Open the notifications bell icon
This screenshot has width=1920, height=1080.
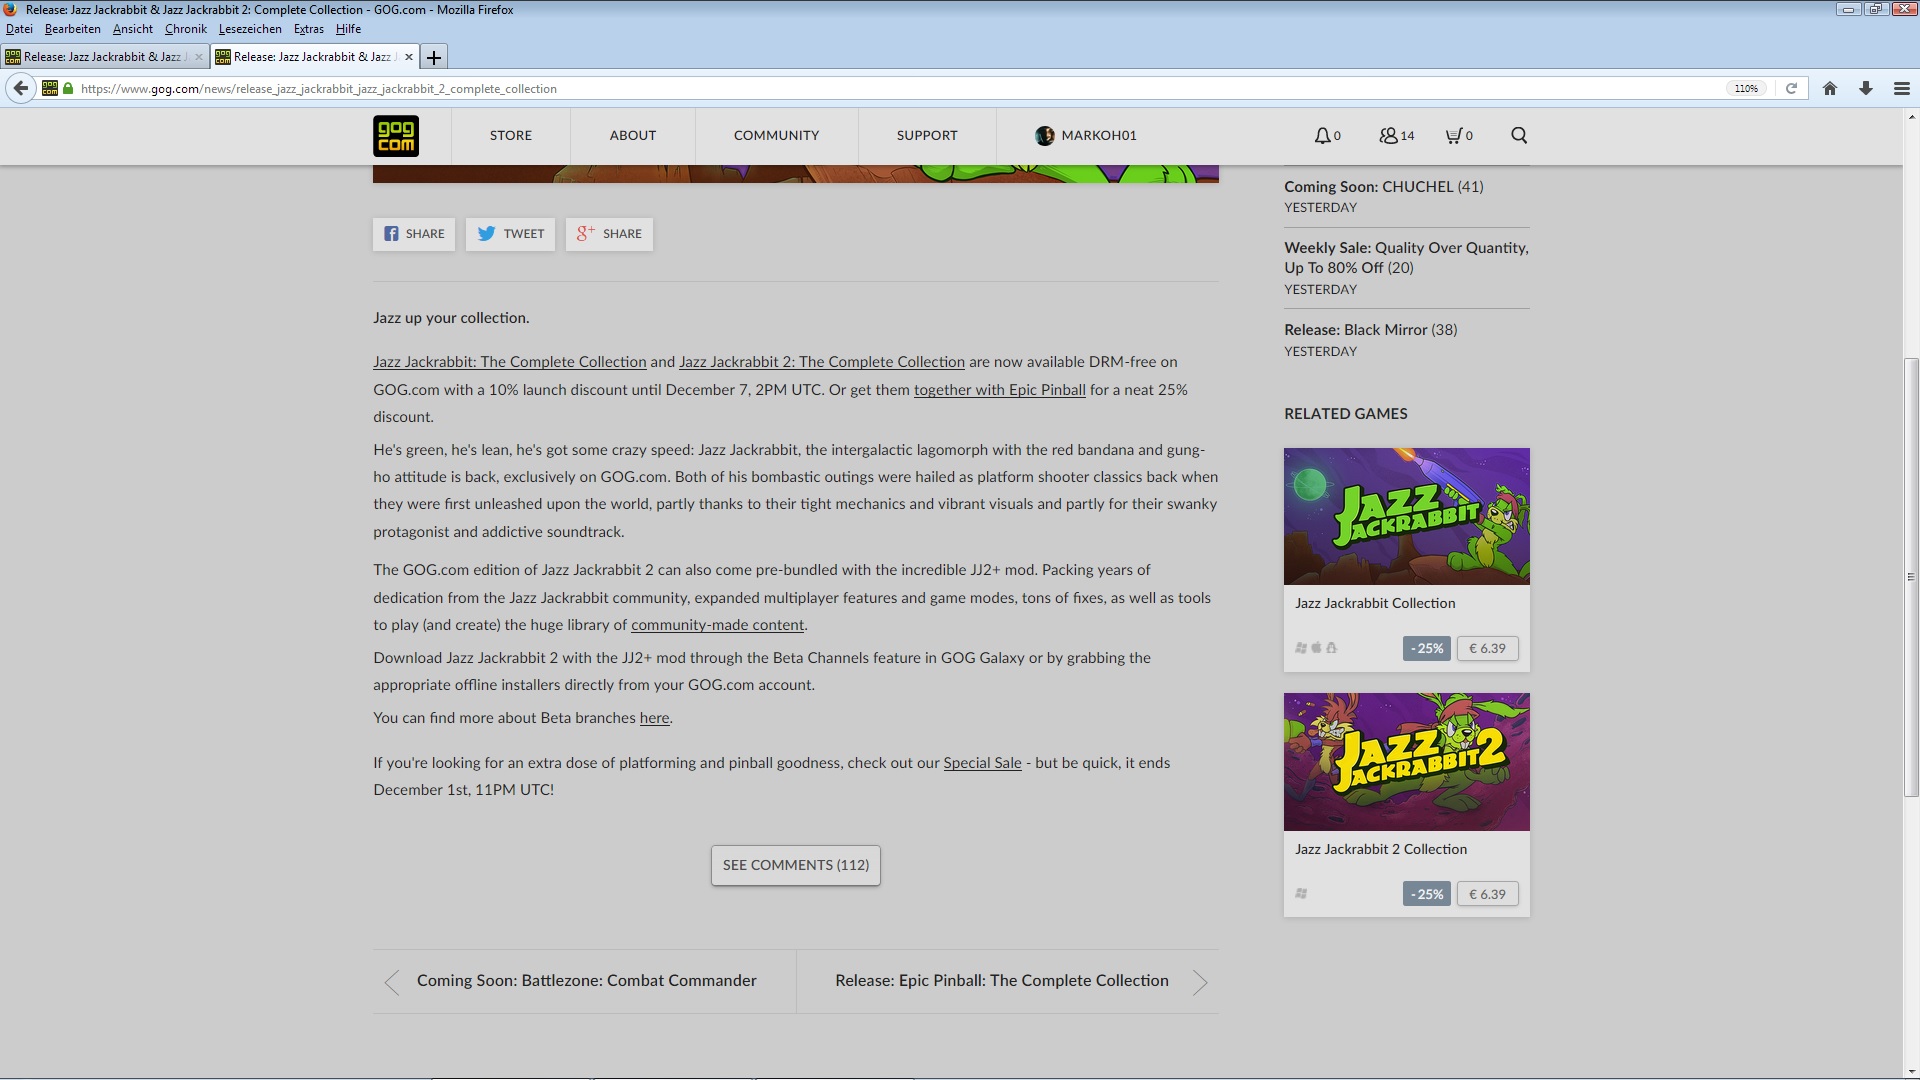click(x=1322, y=135)
